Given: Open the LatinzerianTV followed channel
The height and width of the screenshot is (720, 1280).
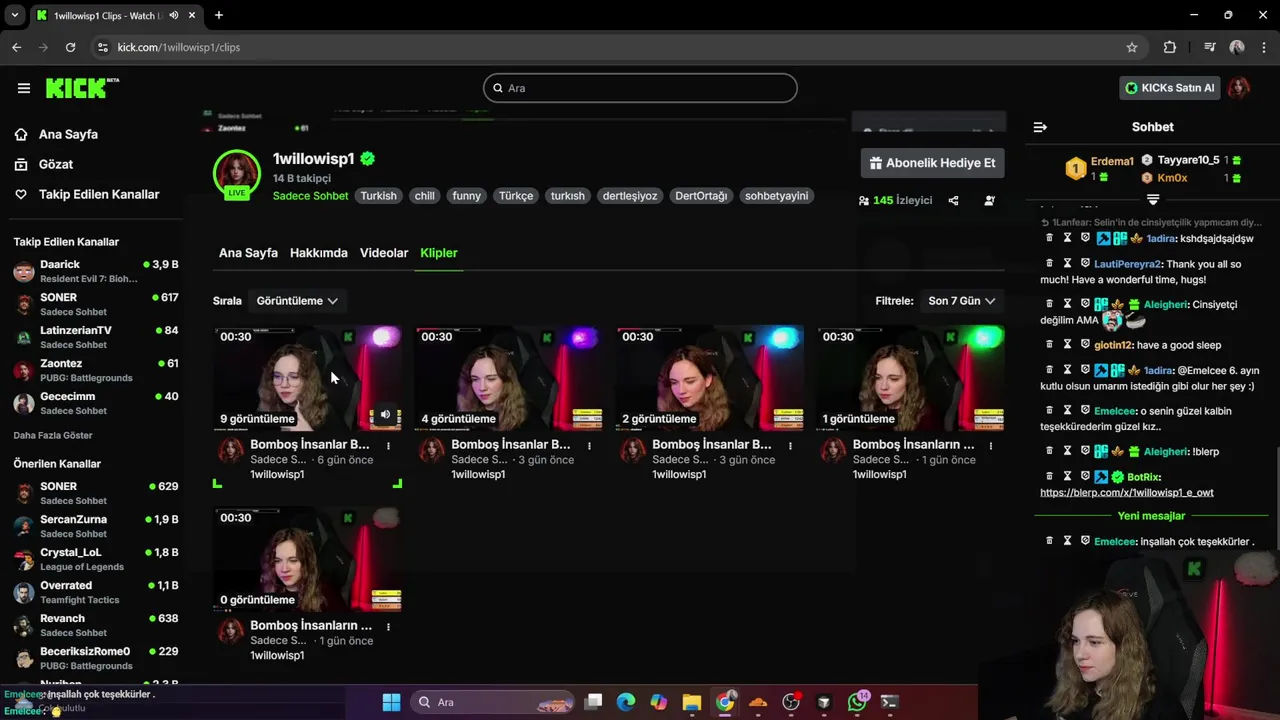Looking at the screenshot, I should [96, 337].
